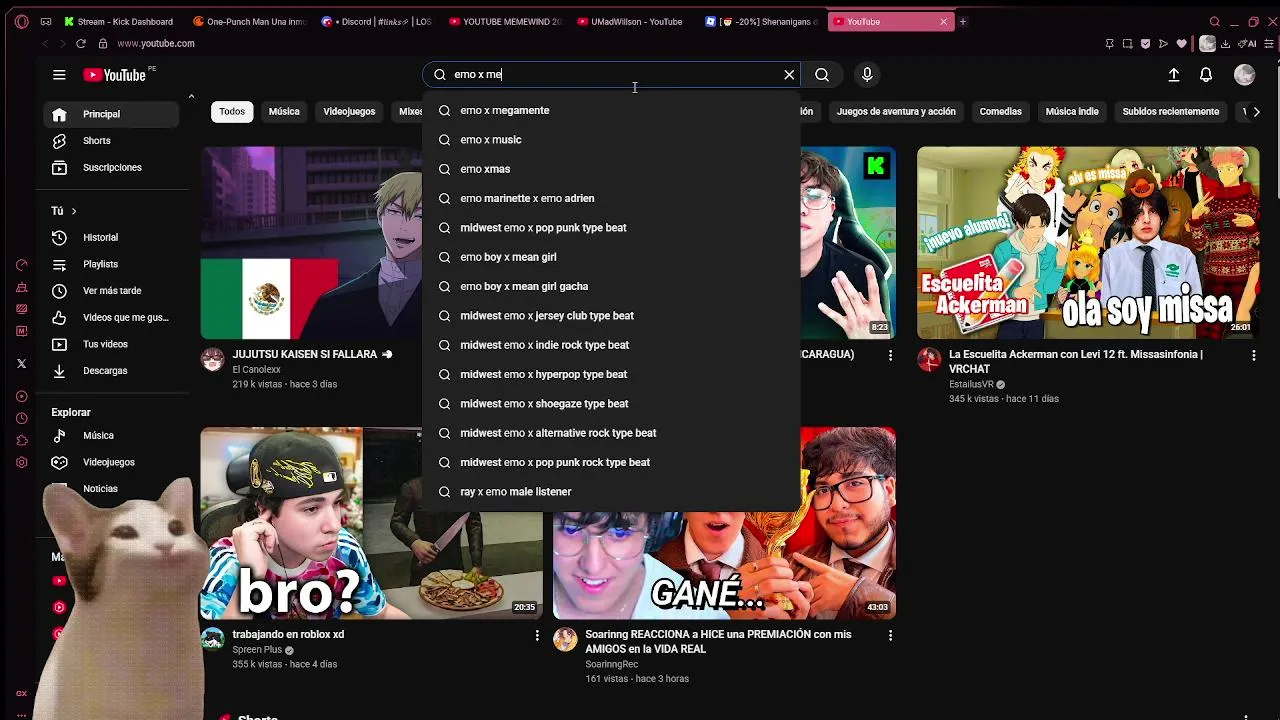This screenshot has height=720, width=1280.
Task: Open the 'JUJUTSU KAISEN SI FALLARA' video thumbnail
Action: click(x=311, y=243)
